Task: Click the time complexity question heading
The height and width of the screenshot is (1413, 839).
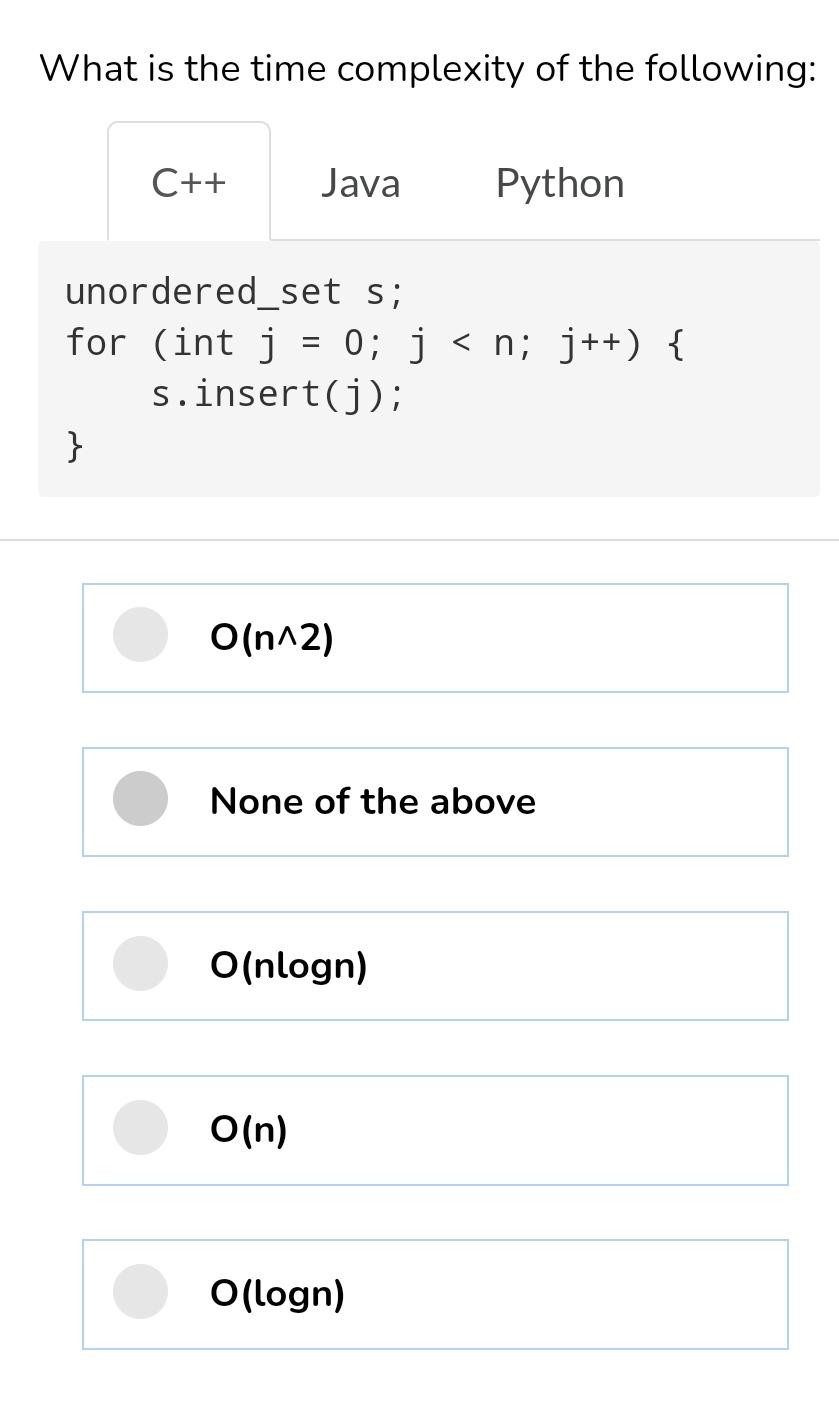Action: point(428,69)
